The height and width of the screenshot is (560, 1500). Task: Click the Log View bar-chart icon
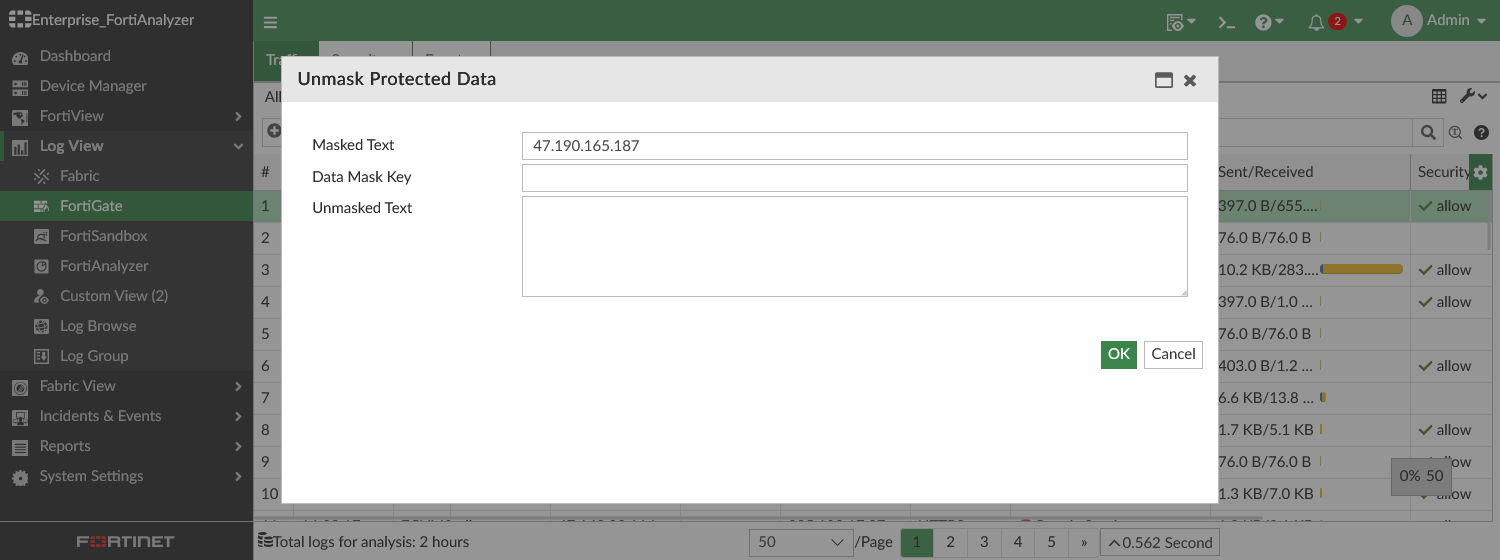pyautogui.click(x=20, y=147)
